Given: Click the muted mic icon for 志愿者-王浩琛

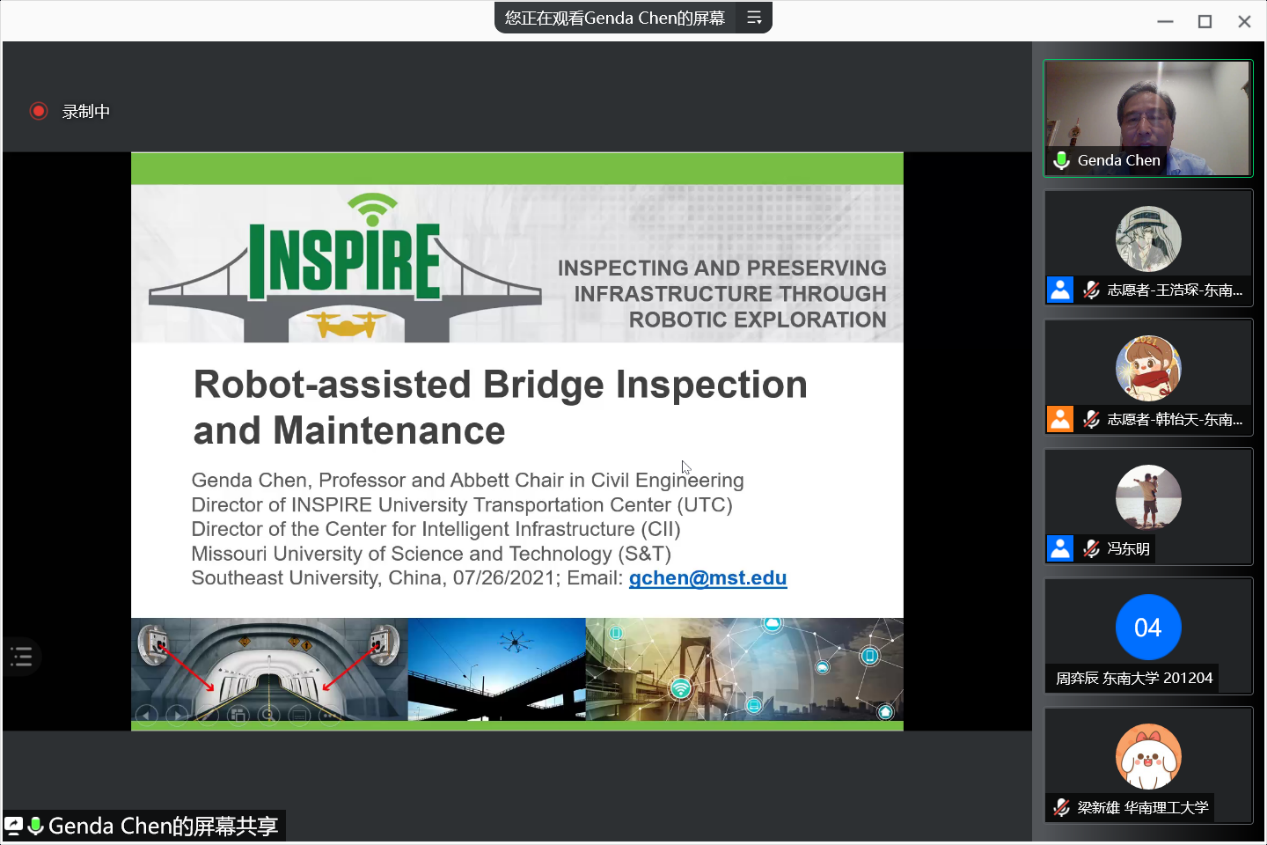Looking at the screenshot, I should pyautogui.click(x=1091, y=290).
